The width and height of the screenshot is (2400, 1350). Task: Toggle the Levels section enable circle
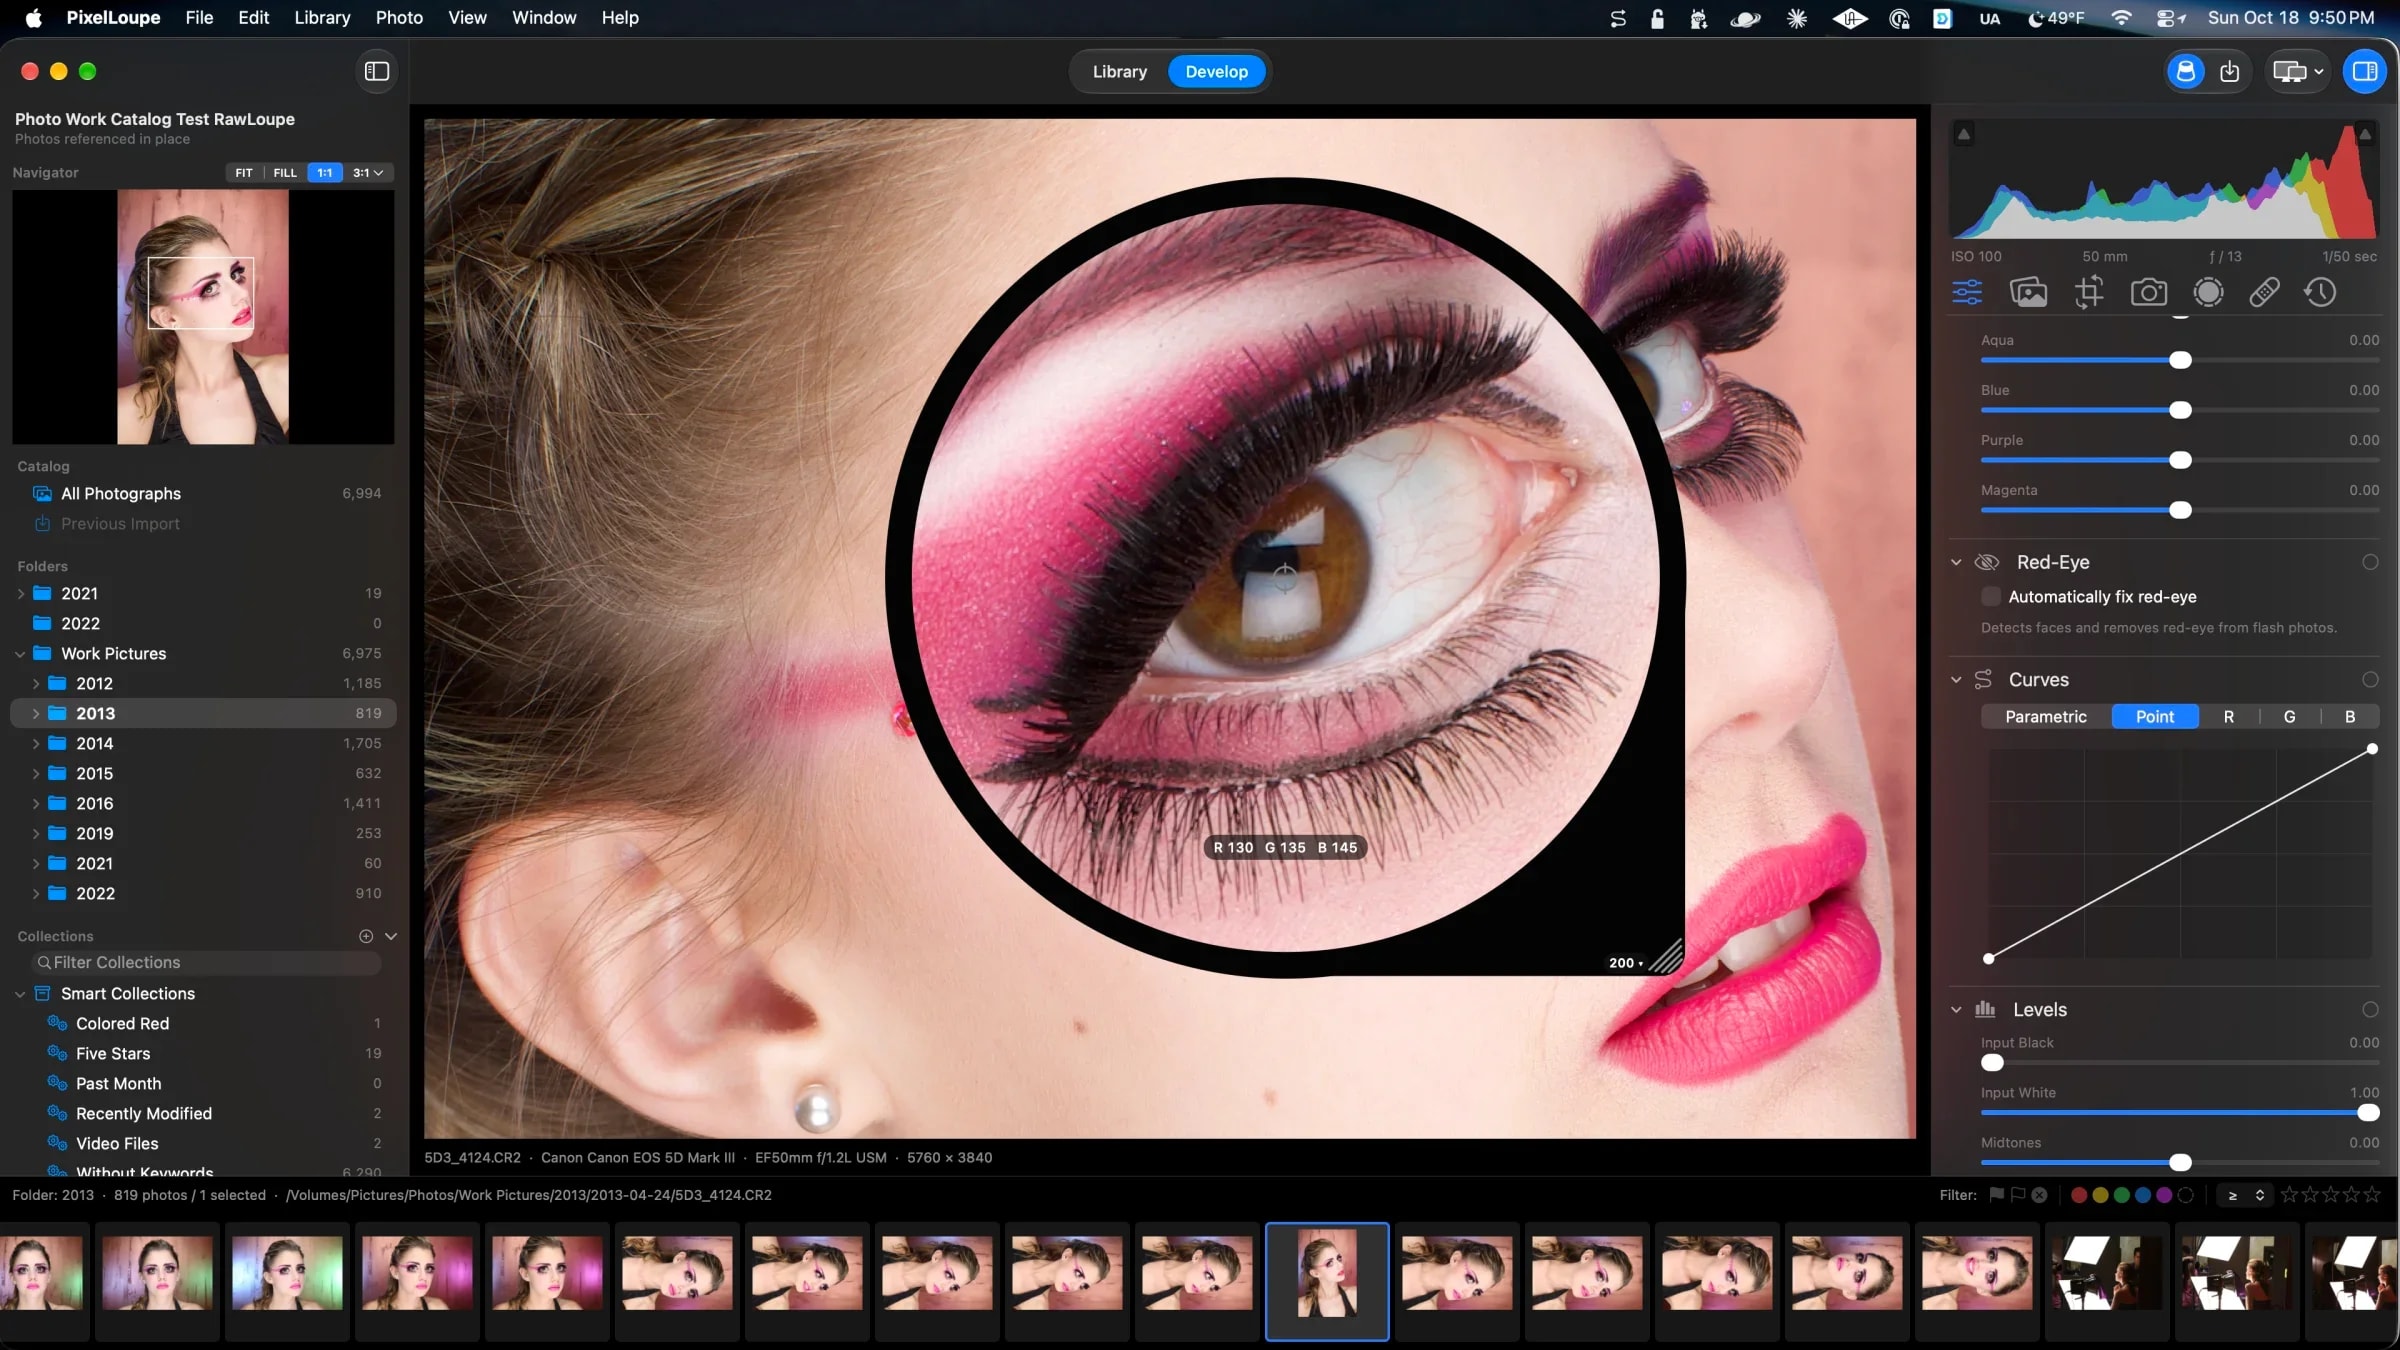pos(2370,1009)
